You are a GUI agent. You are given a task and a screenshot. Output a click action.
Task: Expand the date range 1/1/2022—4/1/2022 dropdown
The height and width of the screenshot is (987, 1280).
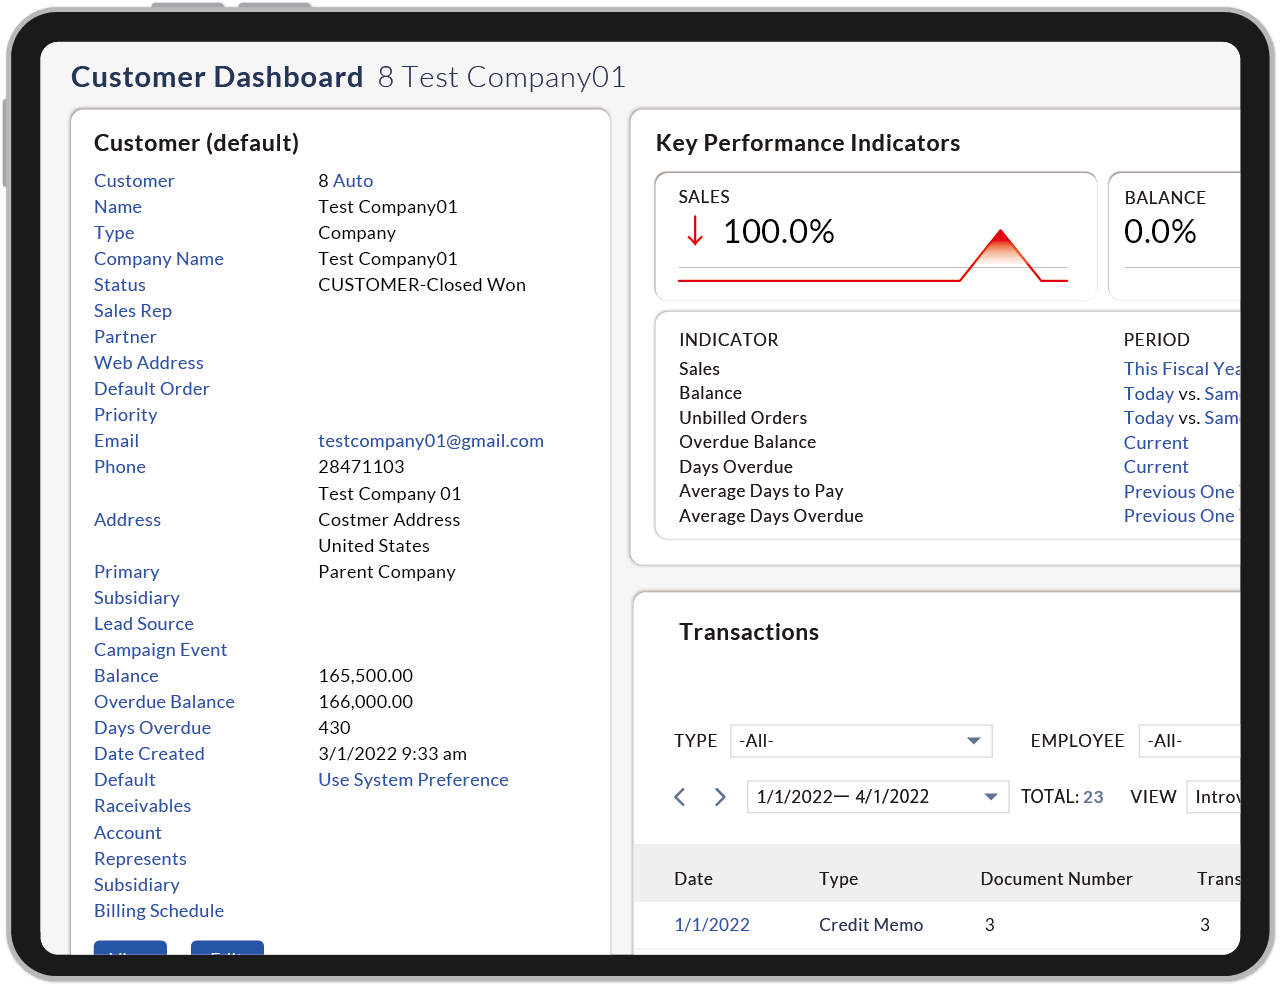(x=877, y=797)
